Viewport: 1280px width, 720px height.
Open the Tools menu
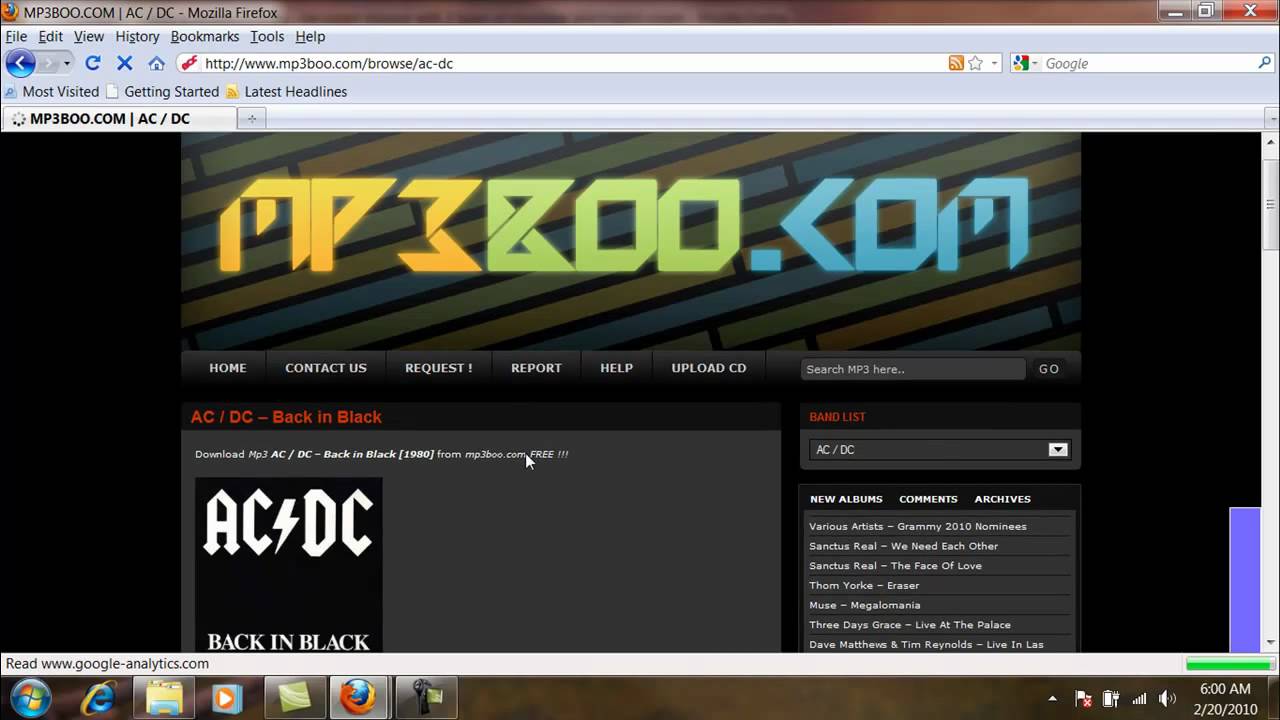point(267,36)
